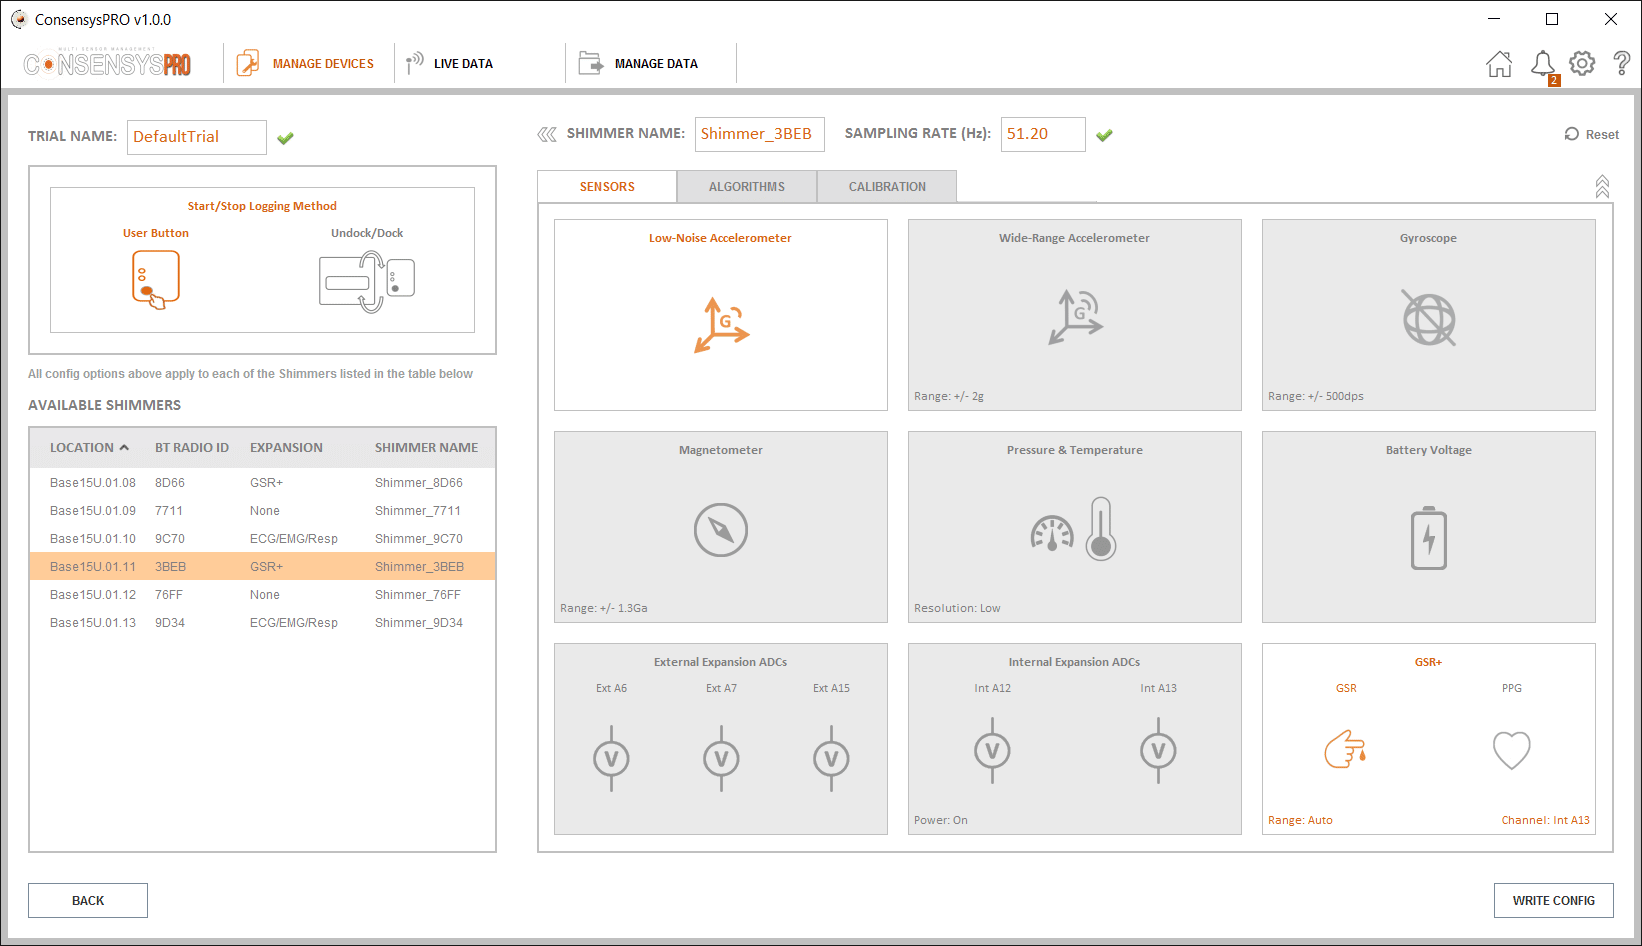Edit the Trial Name field
The width and height of the screenshot is (1642, 946).
[x=197, y=137]
